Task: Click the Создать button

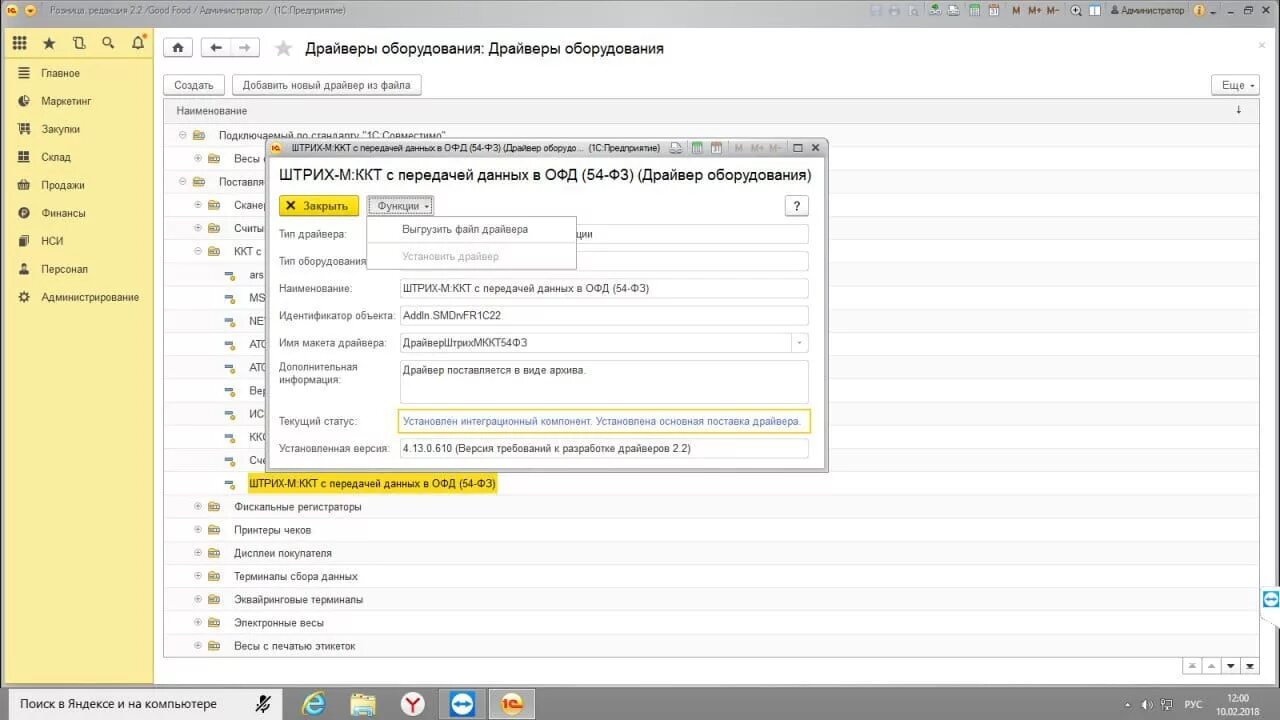Action: pos(194,85)
